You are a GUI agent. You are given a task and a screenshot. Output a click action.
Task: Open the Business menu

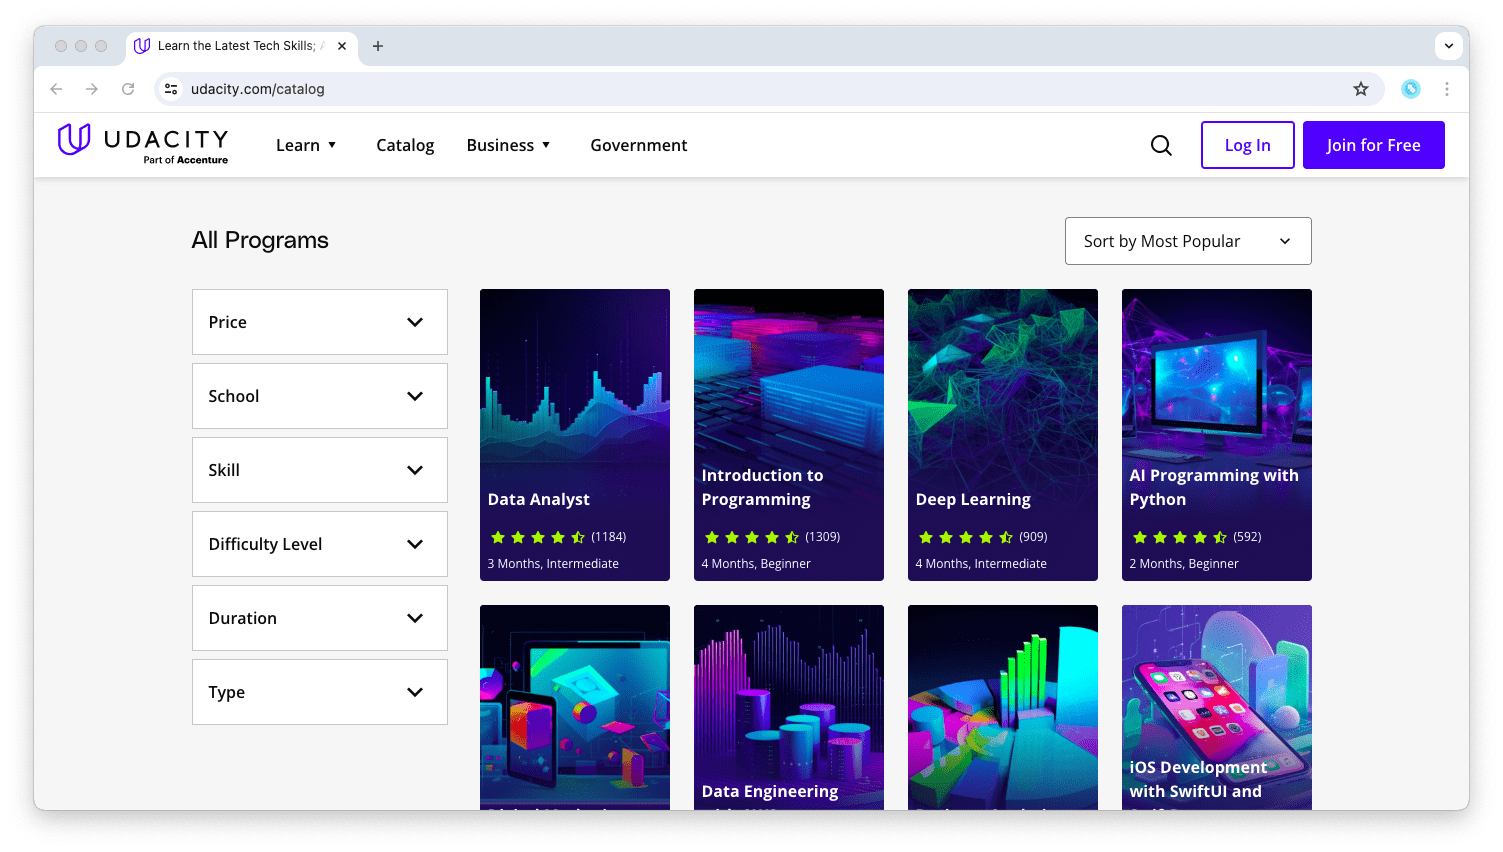pyautogui.click(x=508, y=145)
